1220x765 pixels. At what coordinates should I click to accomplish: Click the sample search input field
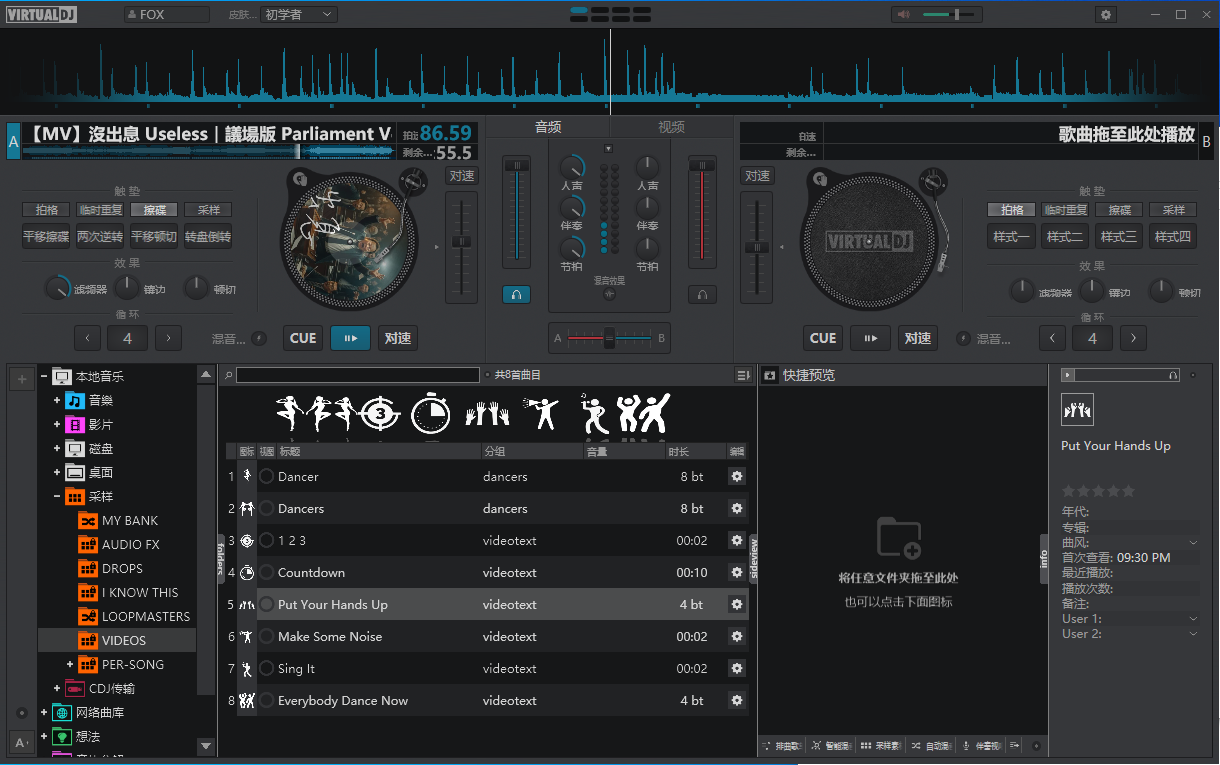[358, 375]
